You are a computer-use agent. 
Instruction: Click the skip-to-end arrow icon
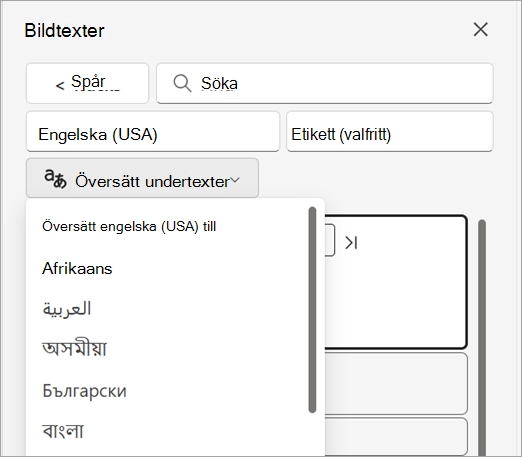[x=351, y=243]
